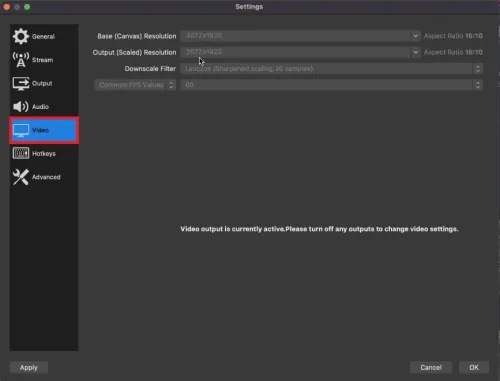
Task: Open the FPS value 60 dropdown
Action: coord(332,85)
